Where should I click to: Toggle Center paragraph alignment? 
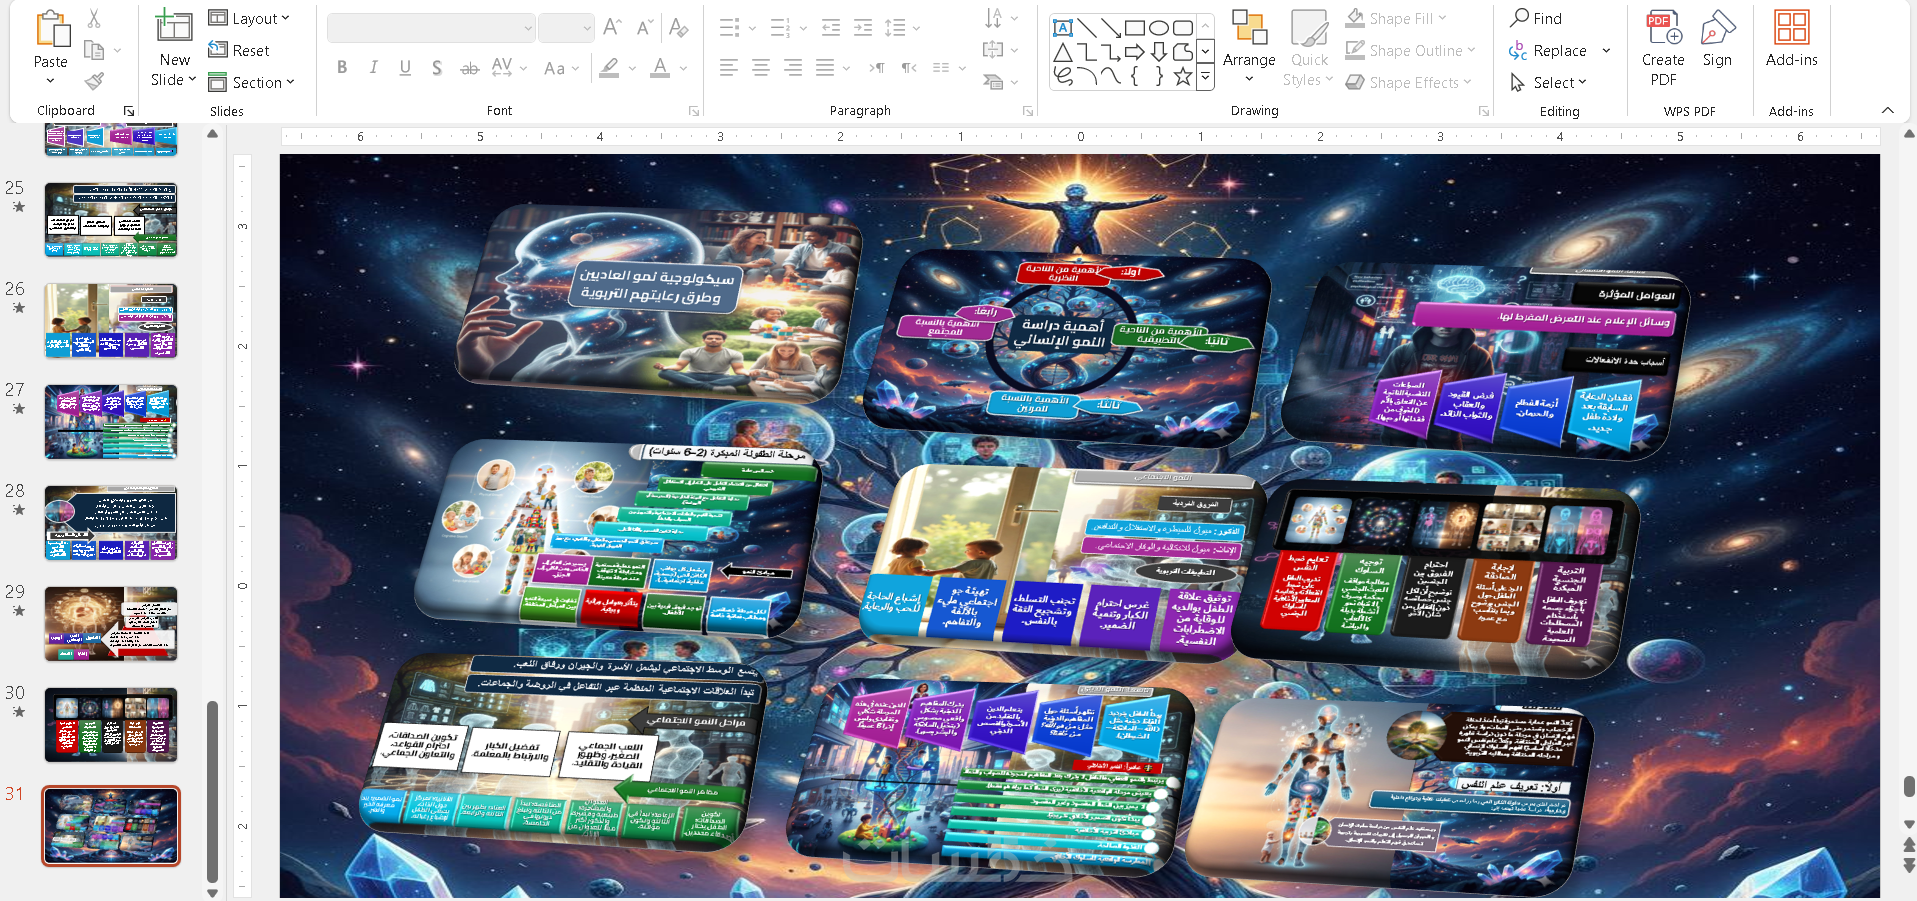pyautogui.click(x=761, y=68)
